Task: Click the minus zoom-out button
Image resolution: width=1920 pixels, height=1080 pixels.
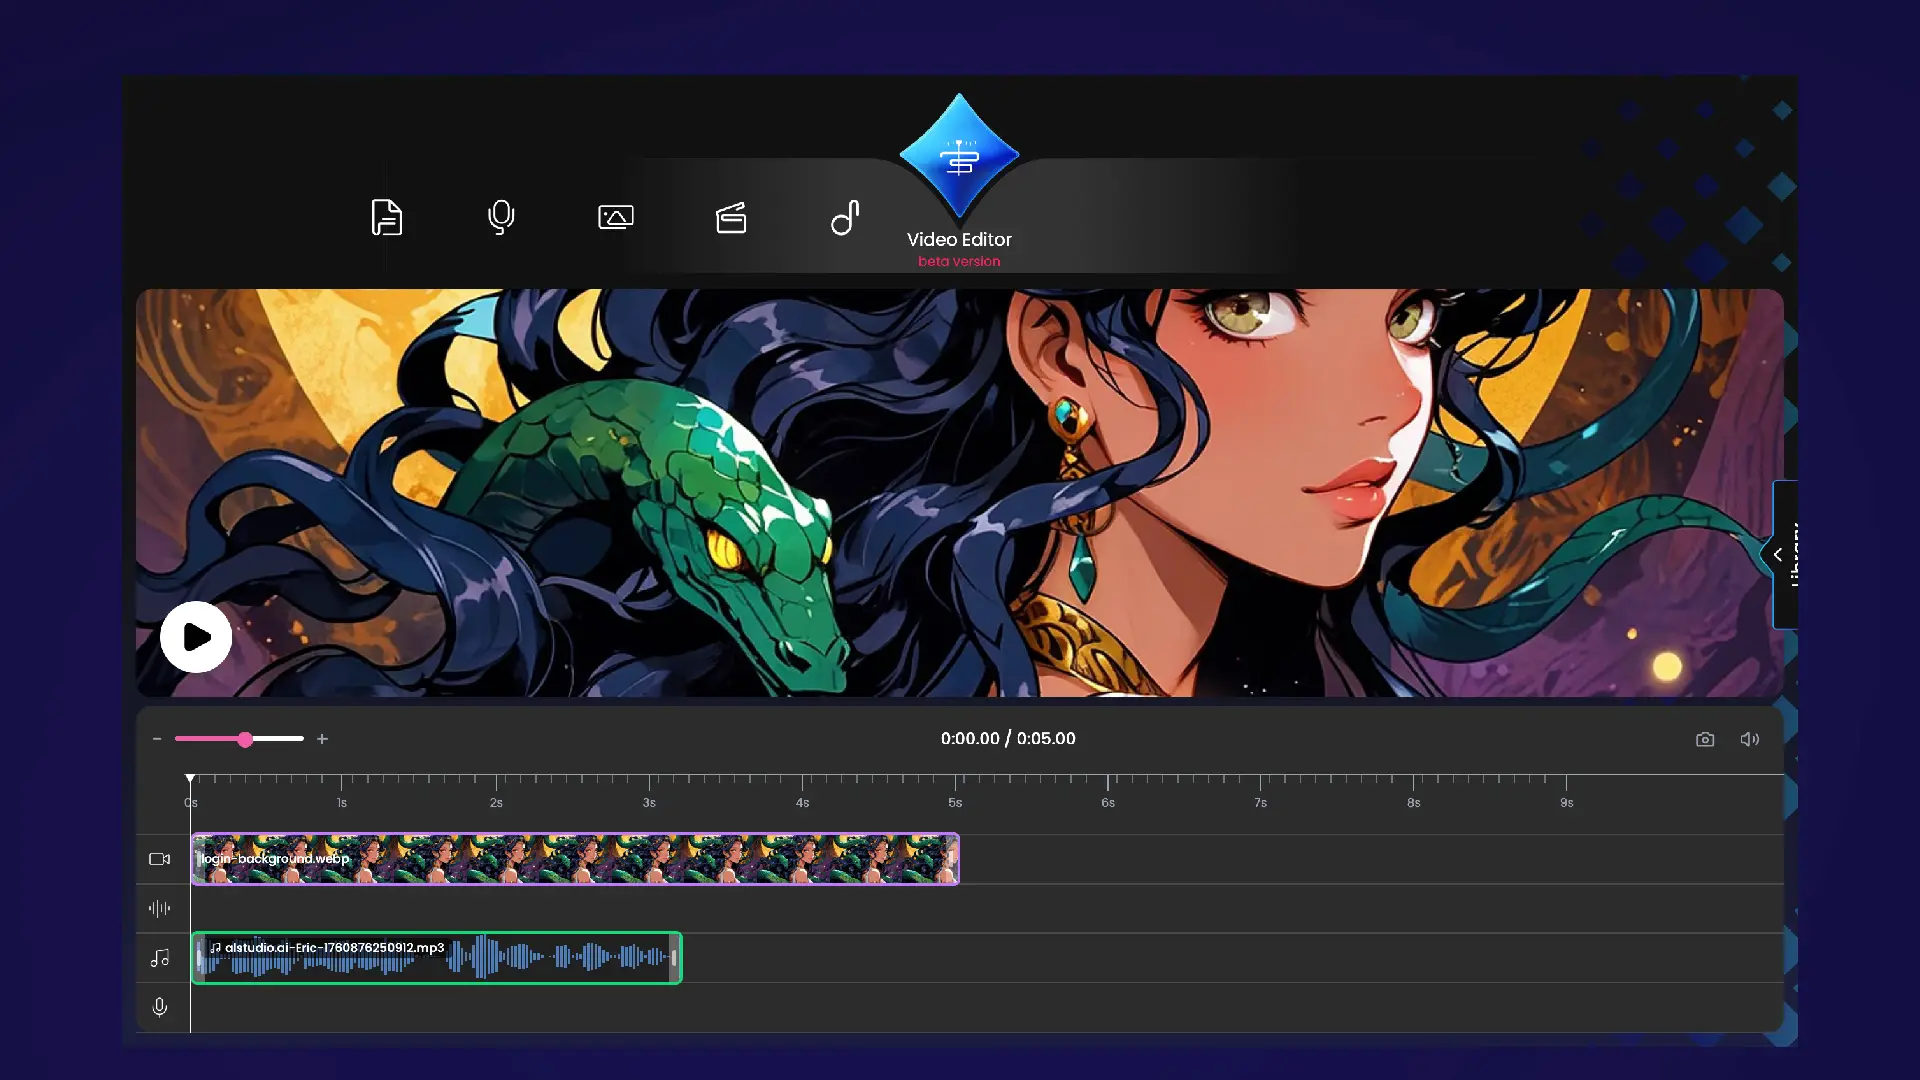Action: click(157, 739)
